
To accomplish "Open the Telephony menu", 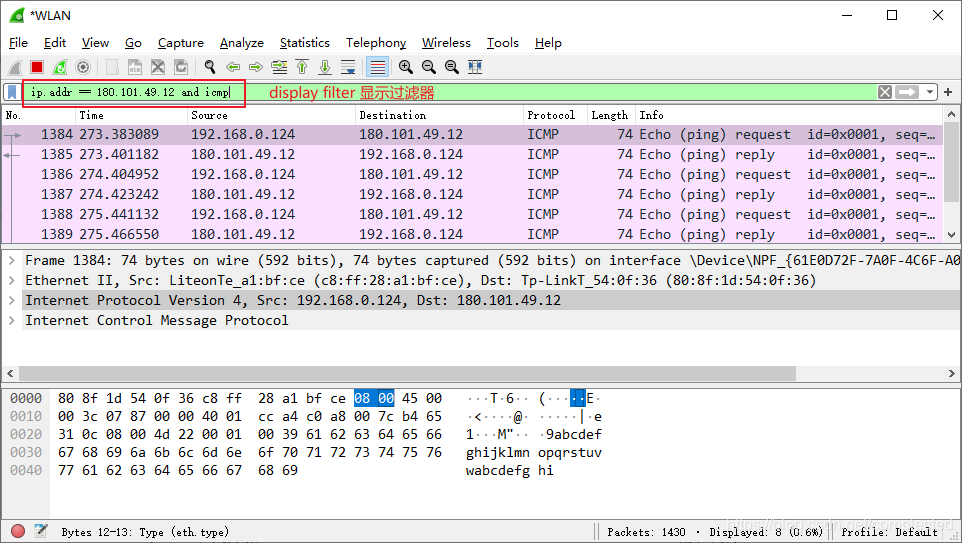I will [375, 43].
